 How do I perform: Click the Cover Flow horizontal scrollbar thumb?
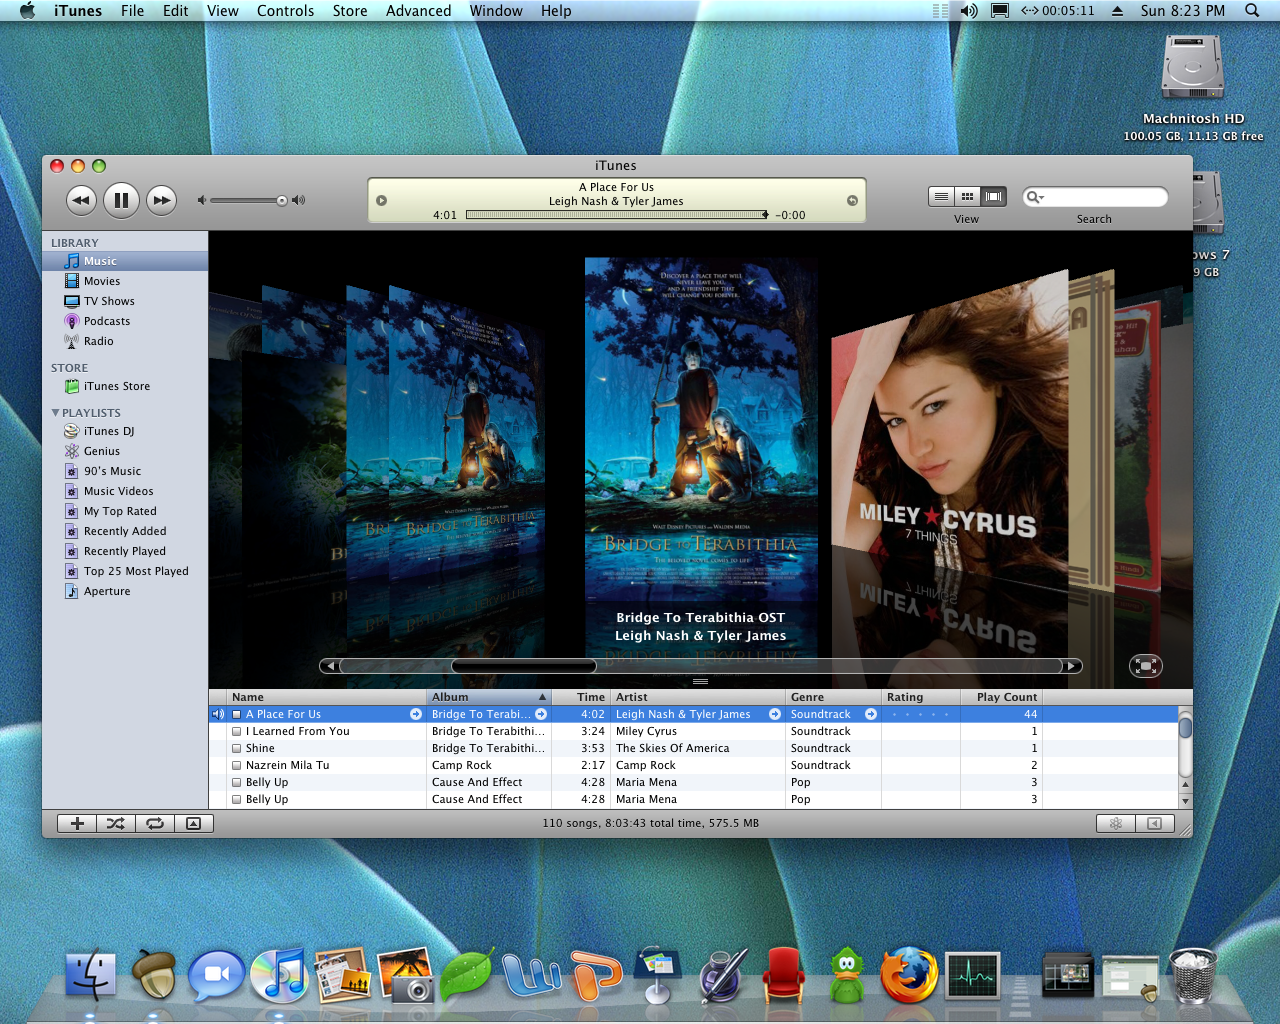[x=523, y=666]
